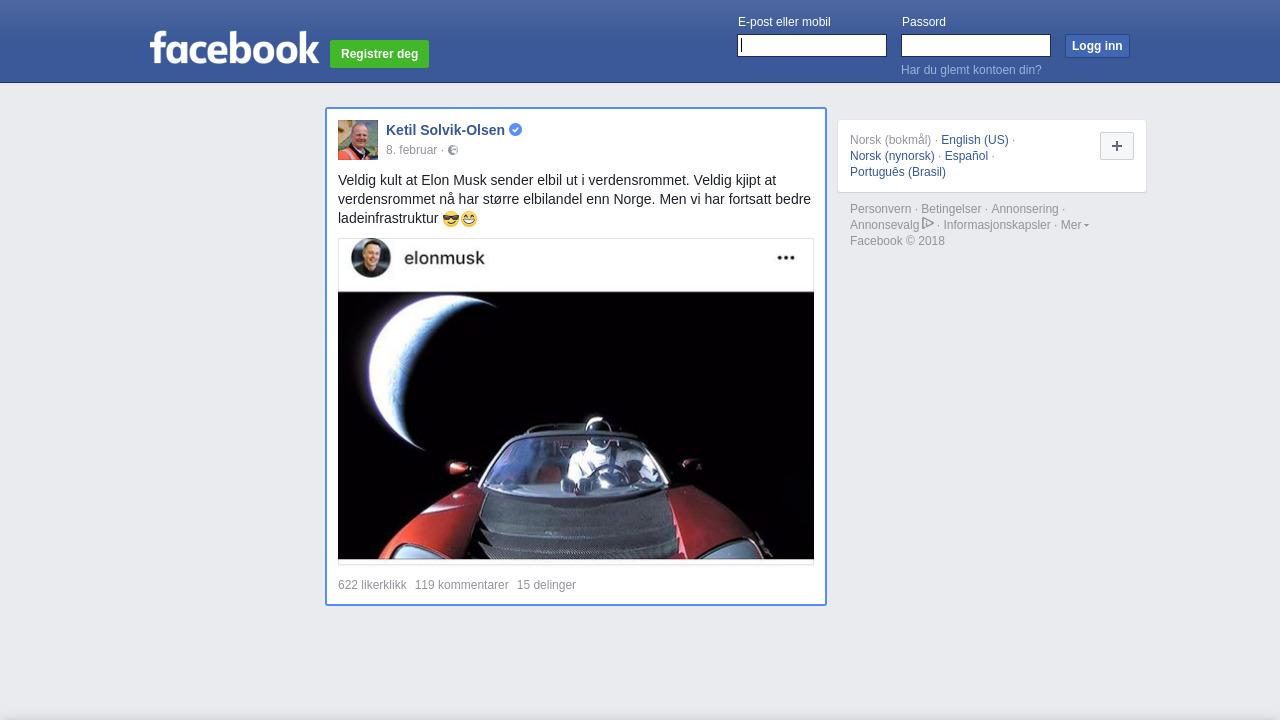Switch language to Norsk (nynorsk)
Viewport: 1280px width, 720px height.
tap(892, 156)
